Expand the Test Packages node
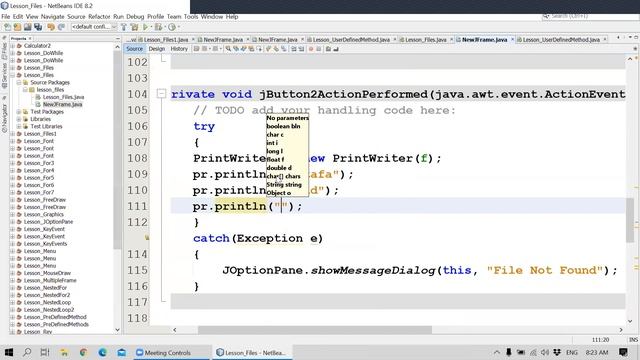This screenshot has width=640, height=360. pyautogui.click(x=19, y=111)
